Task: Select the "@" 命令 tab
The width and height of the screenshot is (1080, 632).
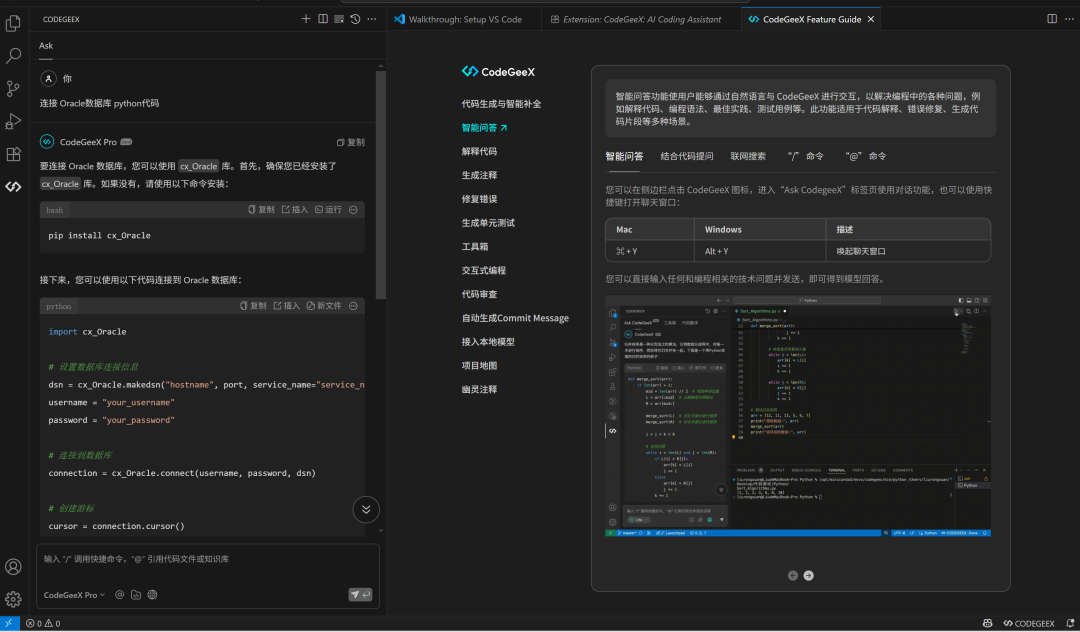Action: tap(866, 156)
